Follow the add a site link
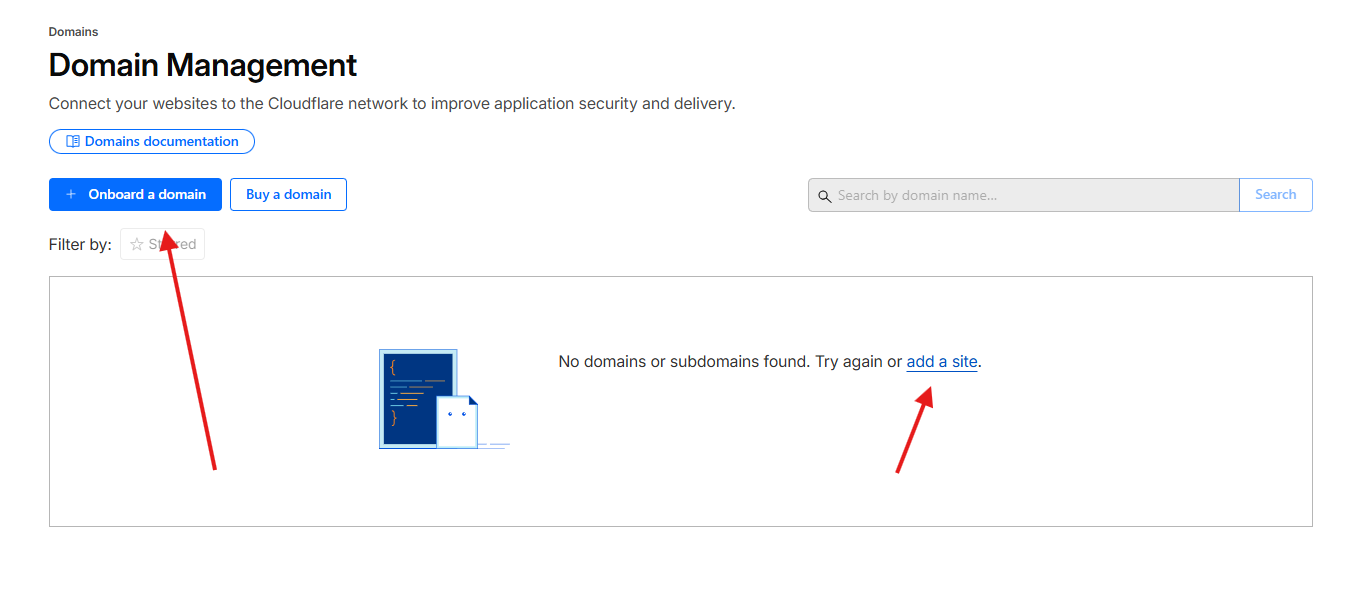Viewport: 1358px width, 604px height. tap(941, 362)
